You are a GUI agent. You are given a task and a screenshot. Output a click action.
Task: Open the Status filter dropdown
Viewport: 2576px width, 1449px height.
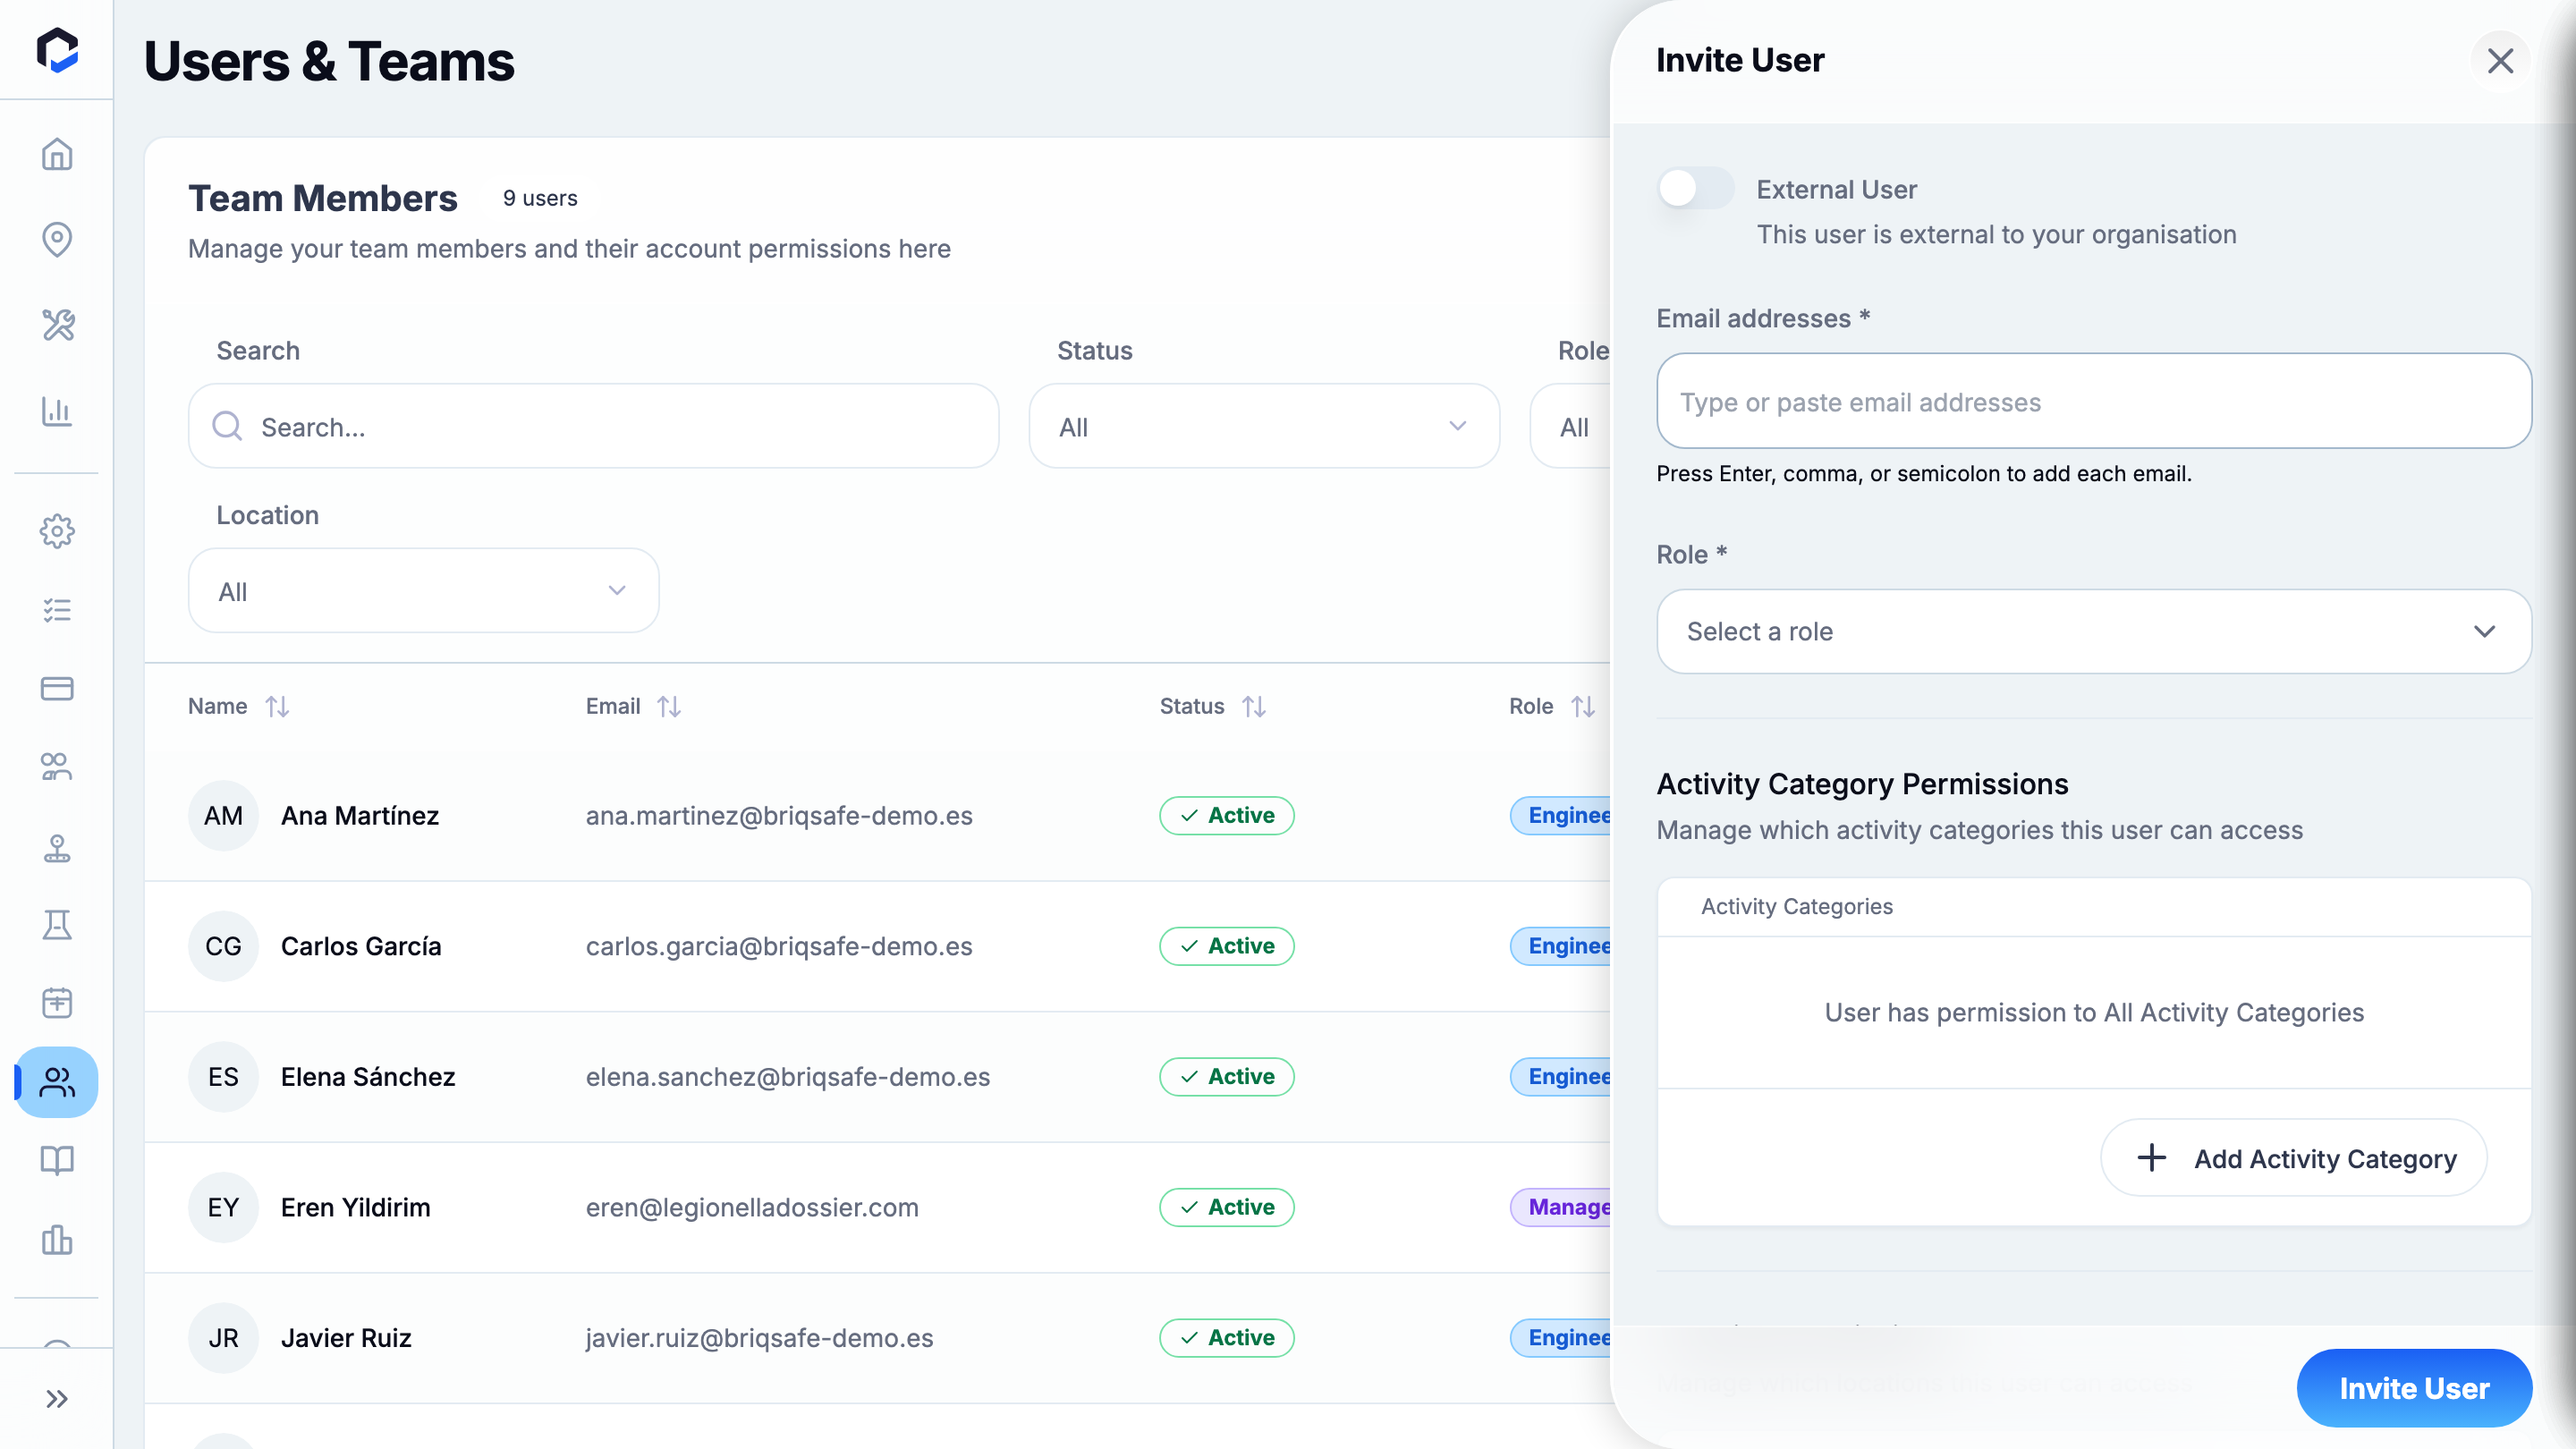point(1264,426)
